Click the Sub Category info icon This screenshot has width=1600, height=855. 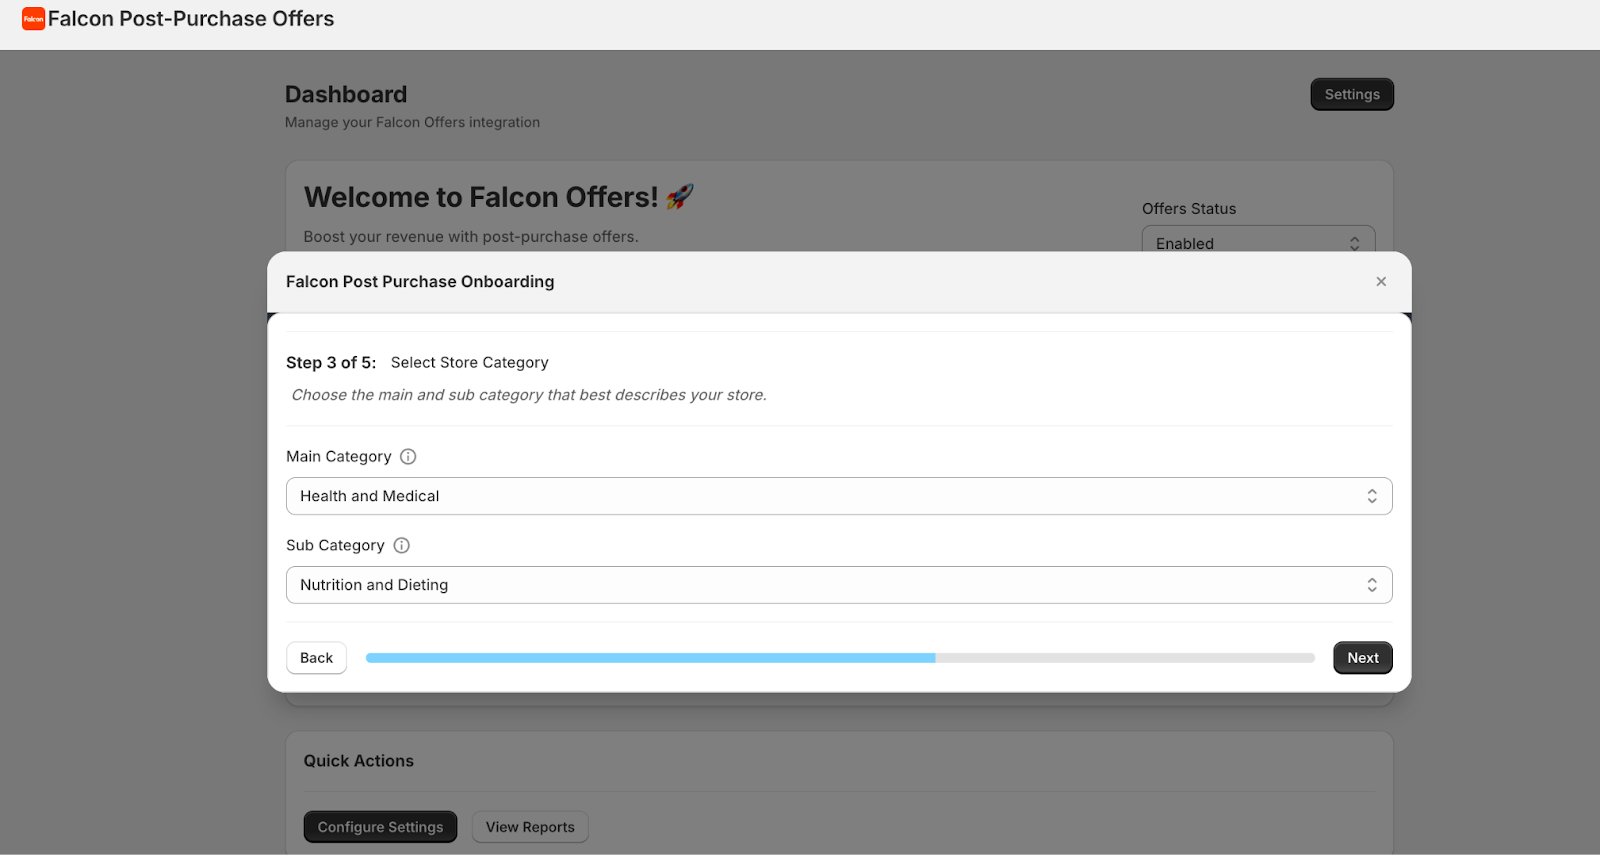pos(401,546)
